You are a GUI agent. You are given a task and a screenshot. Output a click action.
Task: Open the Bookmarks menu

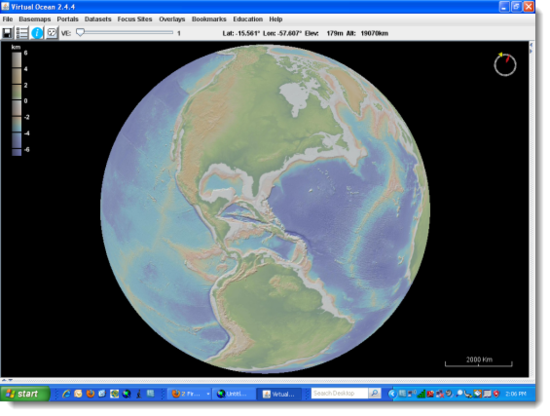click(209, 19)
